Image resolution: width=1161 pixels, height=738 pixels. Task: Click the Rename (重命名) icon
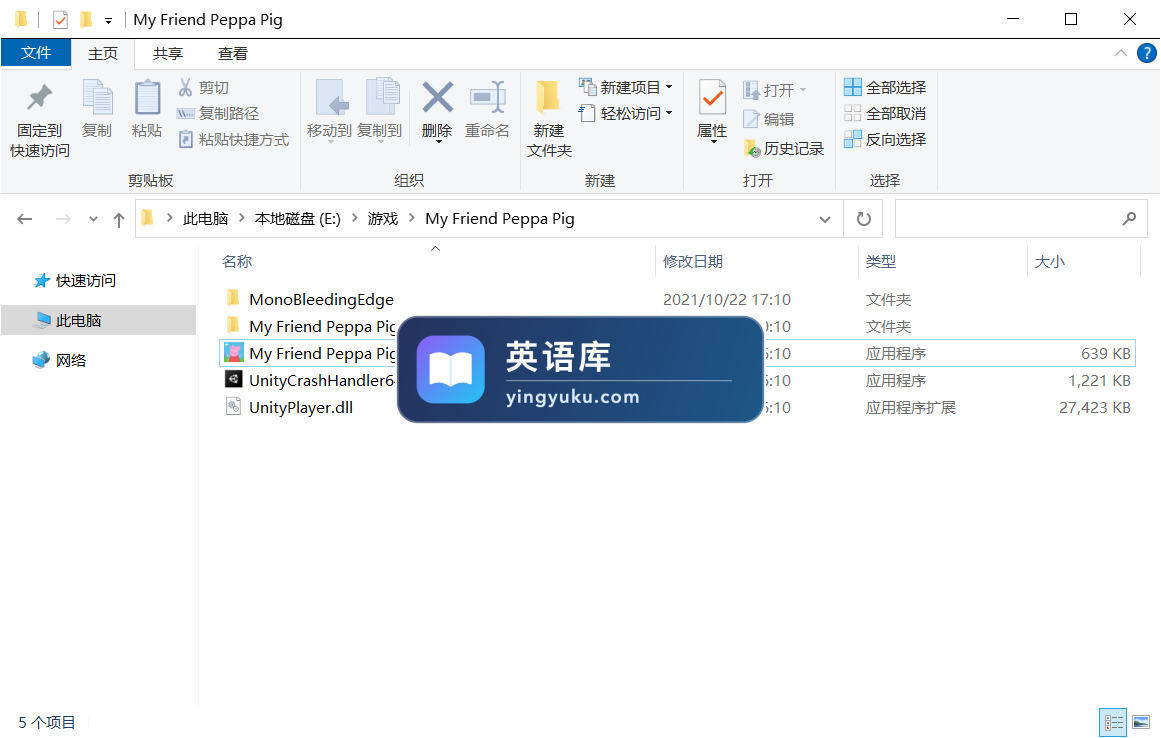(x=487, y=98)
